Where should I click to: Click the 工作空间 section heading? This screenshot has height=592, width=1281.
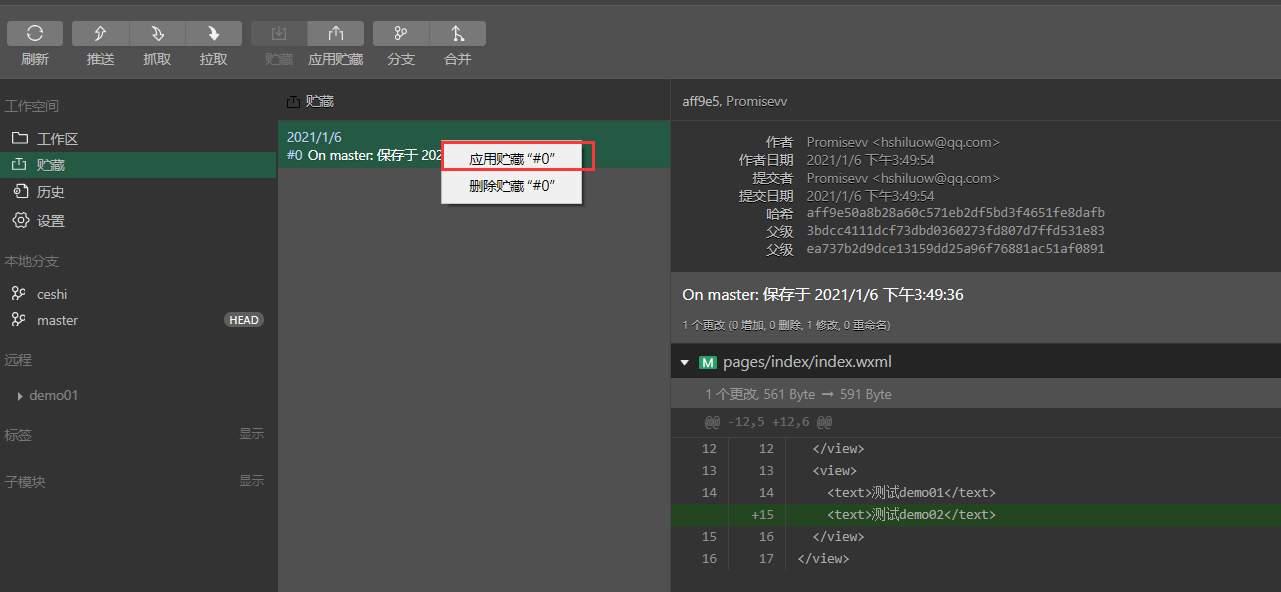click(x=31, y=106)
